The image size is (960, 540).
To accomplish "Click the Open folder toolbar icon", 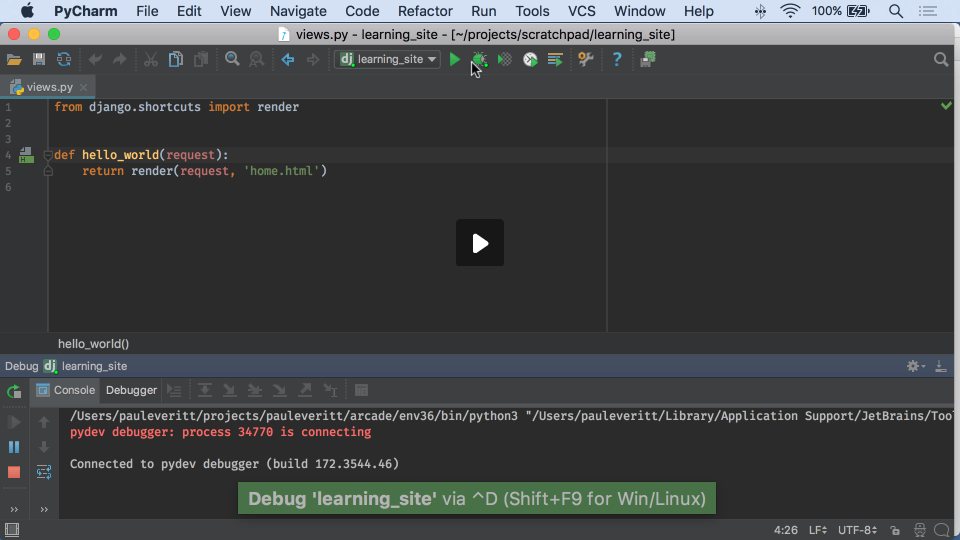I will 14,59.
